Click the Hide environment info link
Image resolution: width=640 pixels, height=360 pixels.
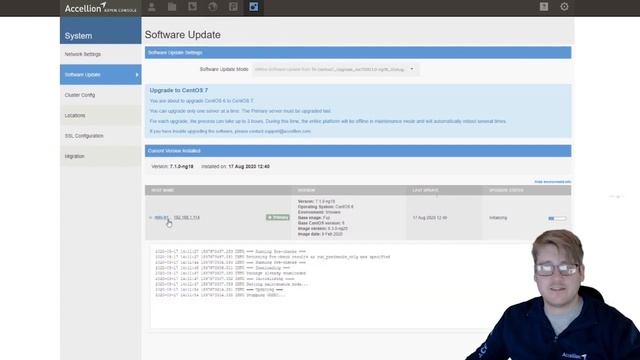tap(553, 182)
